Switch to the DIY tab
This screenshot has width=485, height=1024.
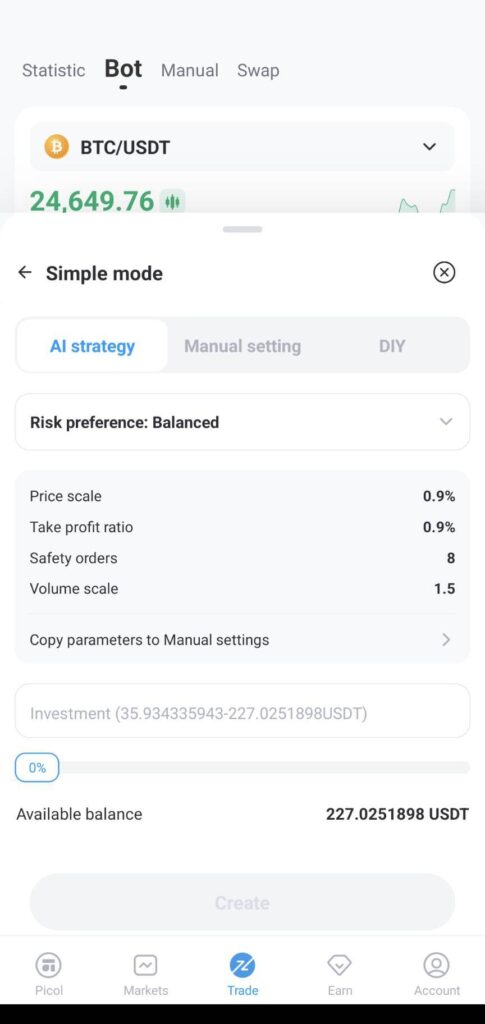(392, 345)
